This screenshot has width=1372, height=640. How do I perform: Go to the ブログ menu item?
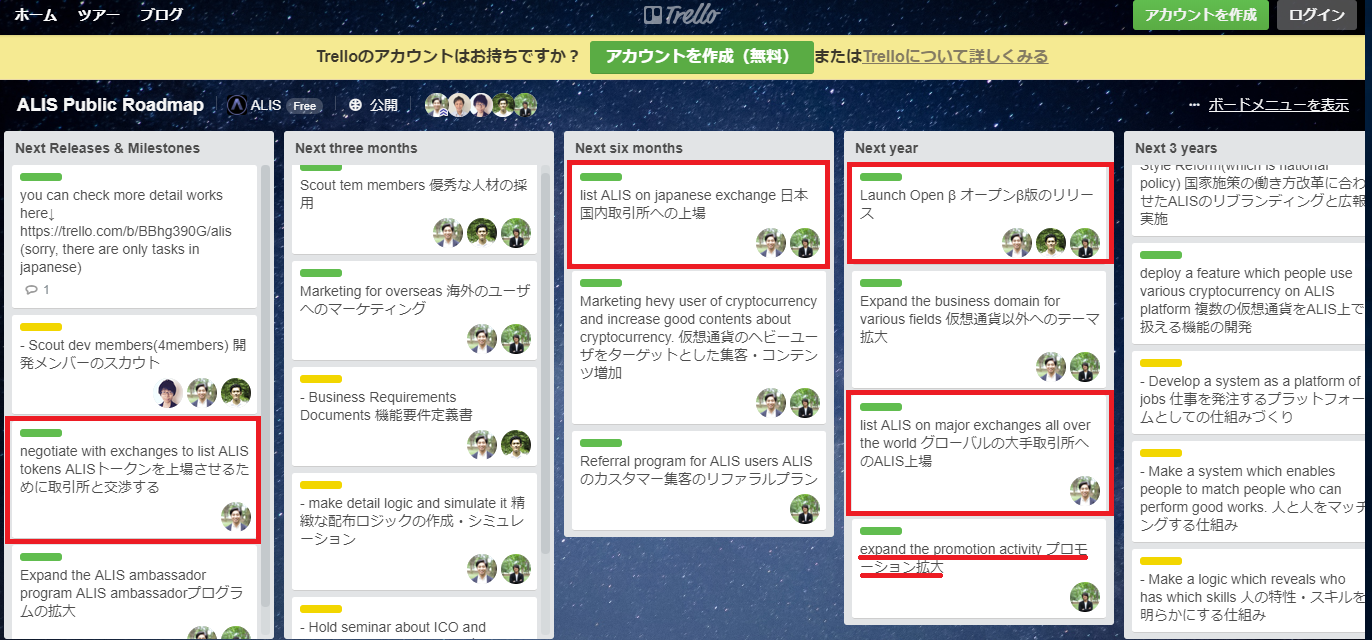[x=161, y=15]
